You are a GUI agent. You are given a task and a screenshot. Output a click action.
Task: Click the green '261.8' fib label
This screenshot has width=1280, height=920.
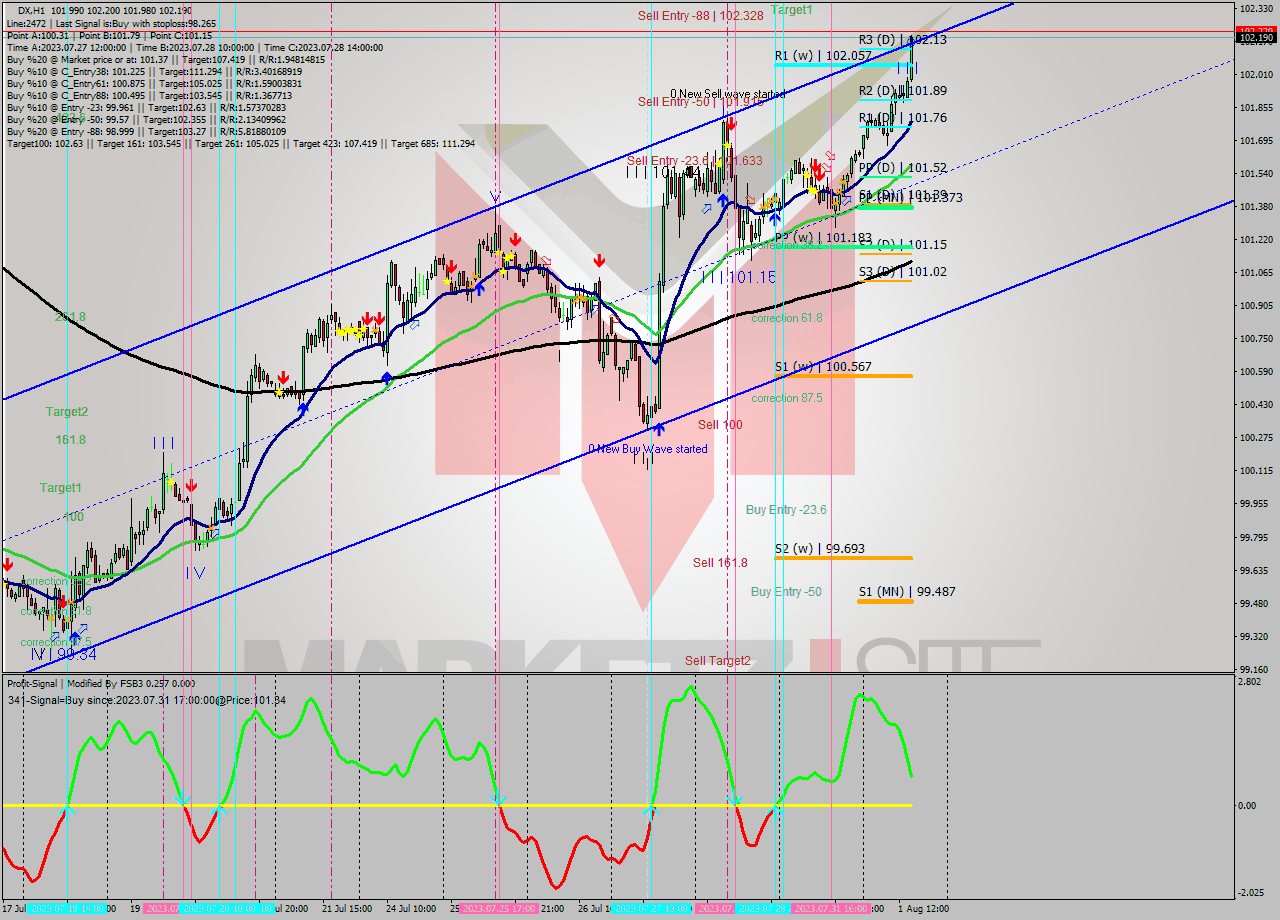pos(70,316)
